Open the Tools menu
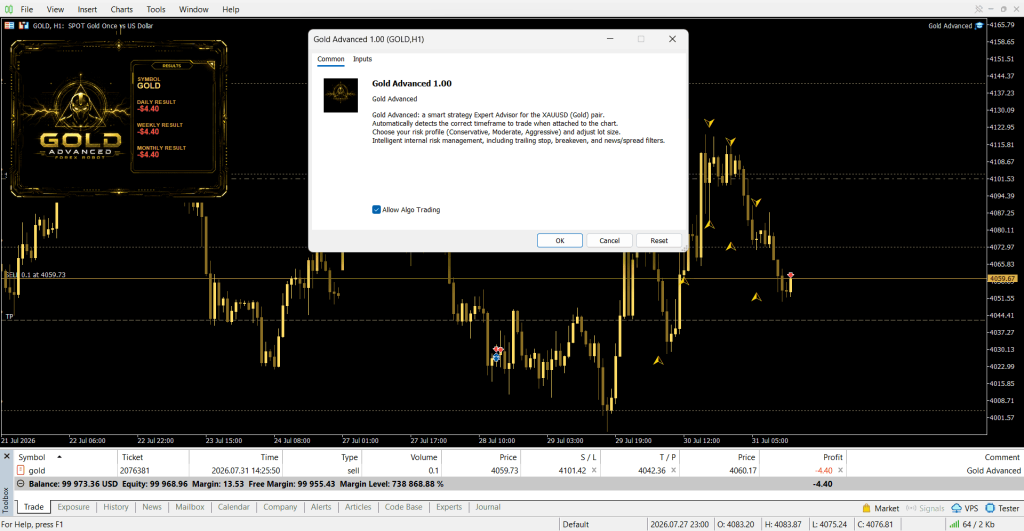This screenshot has height=531, width=1024. (155, 9)
